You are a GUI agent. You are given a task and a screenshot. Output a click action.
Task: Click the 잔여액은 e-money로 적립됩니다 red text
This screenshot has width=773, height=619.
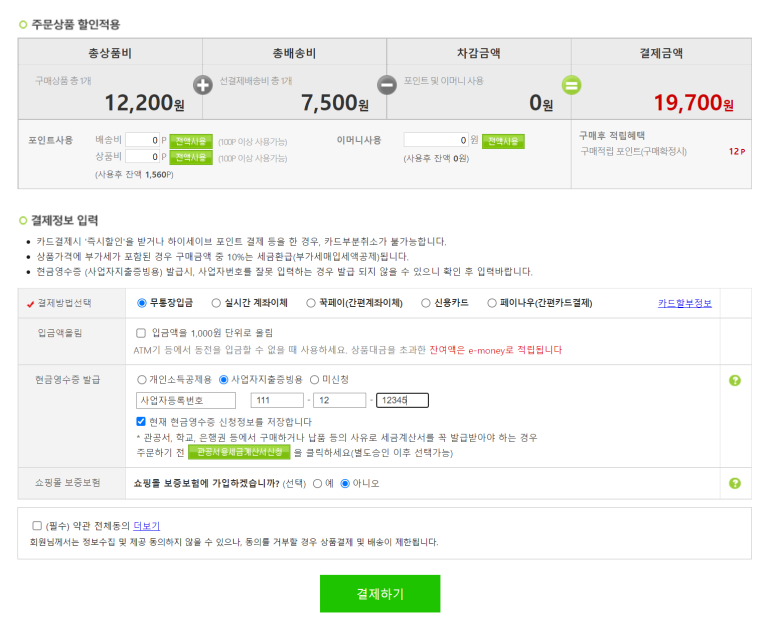coord(495,350)
